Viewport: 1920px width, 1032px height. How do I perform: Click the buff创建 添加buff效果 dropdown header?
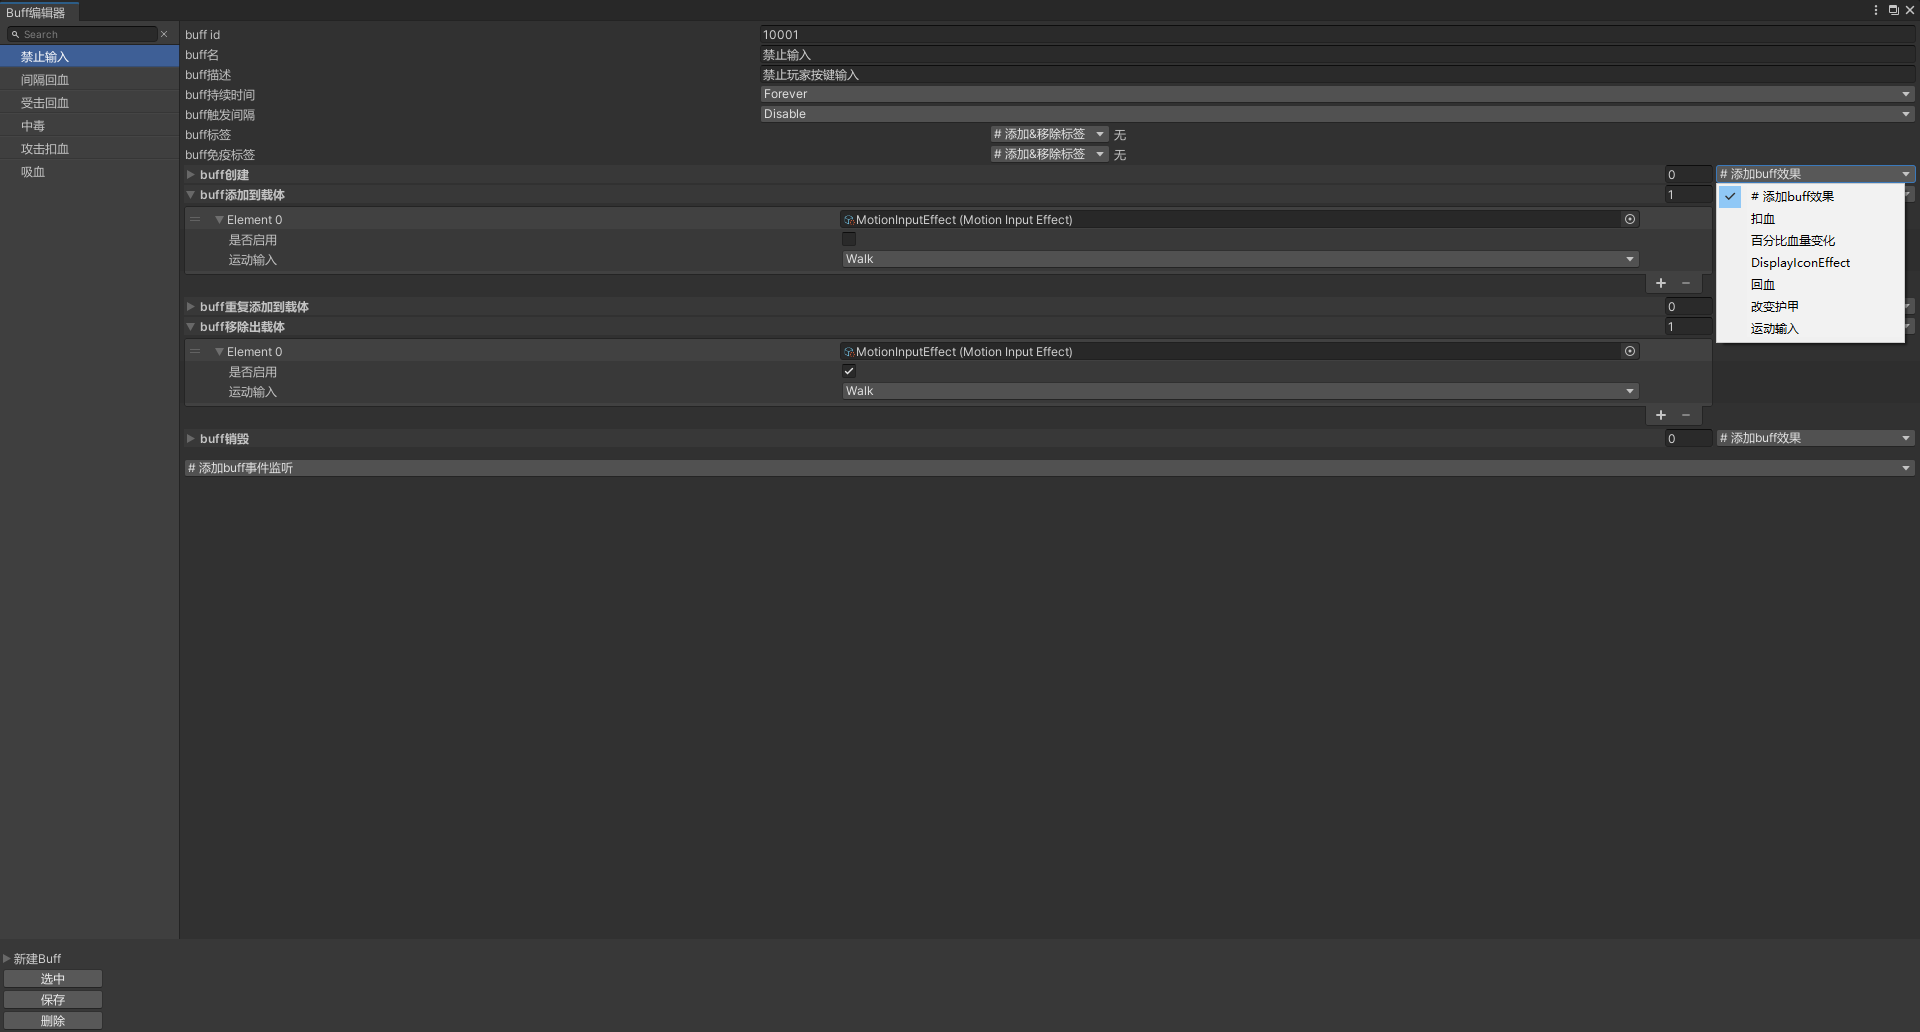click(x=1816, y=174)
